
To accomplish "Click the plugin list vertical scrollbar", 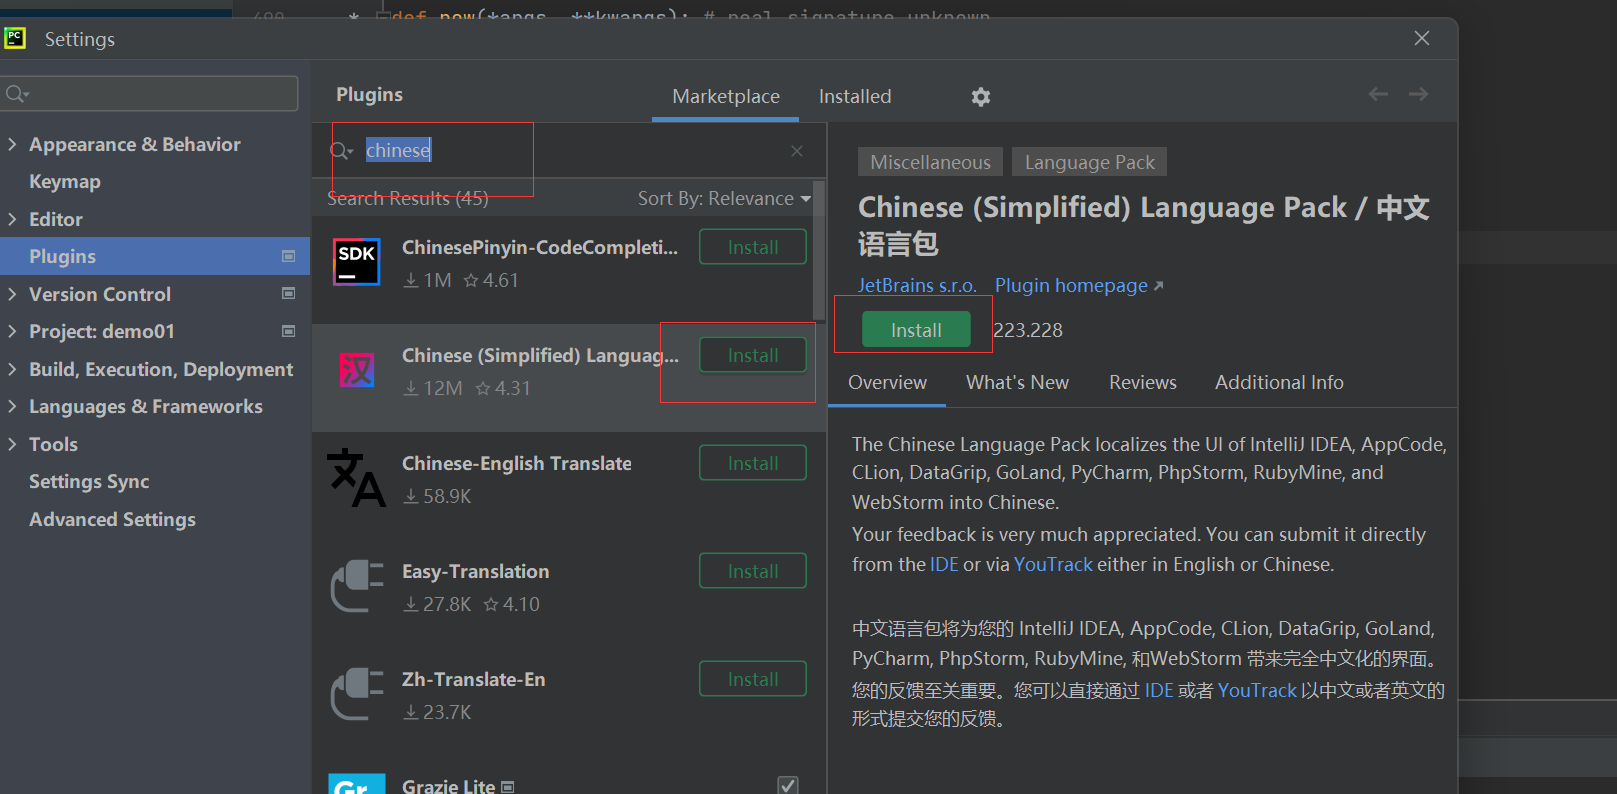I will (819, 250).
